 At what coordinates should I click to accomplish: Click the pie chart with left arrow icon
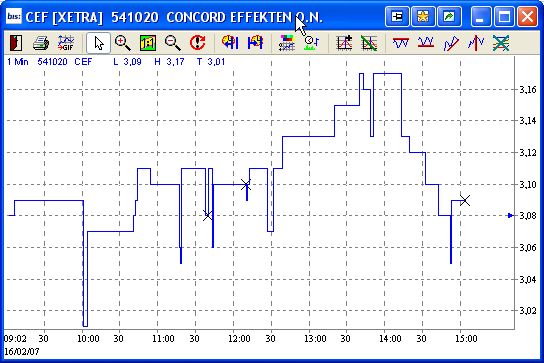point(230,43)
